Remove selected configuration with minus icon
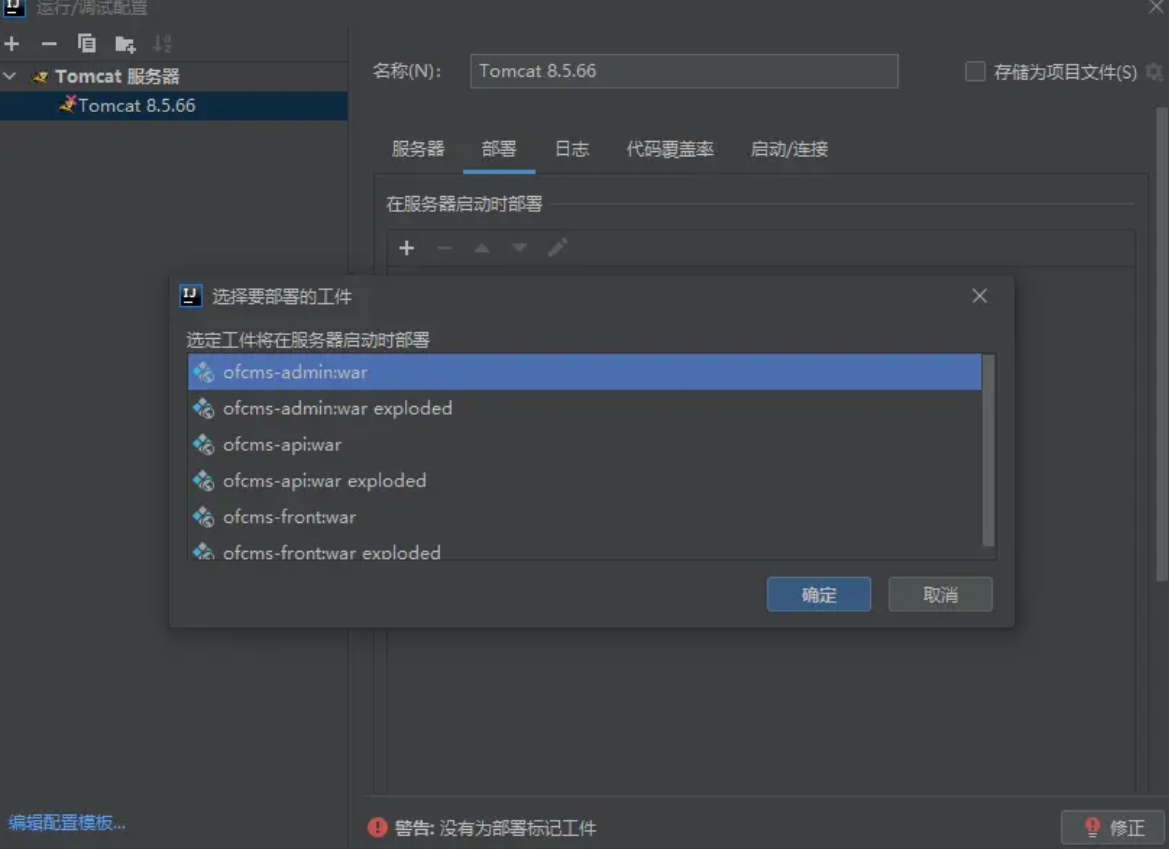Image resolution: width=1169 pixels, height=849 pixels. tap(49, 44)
